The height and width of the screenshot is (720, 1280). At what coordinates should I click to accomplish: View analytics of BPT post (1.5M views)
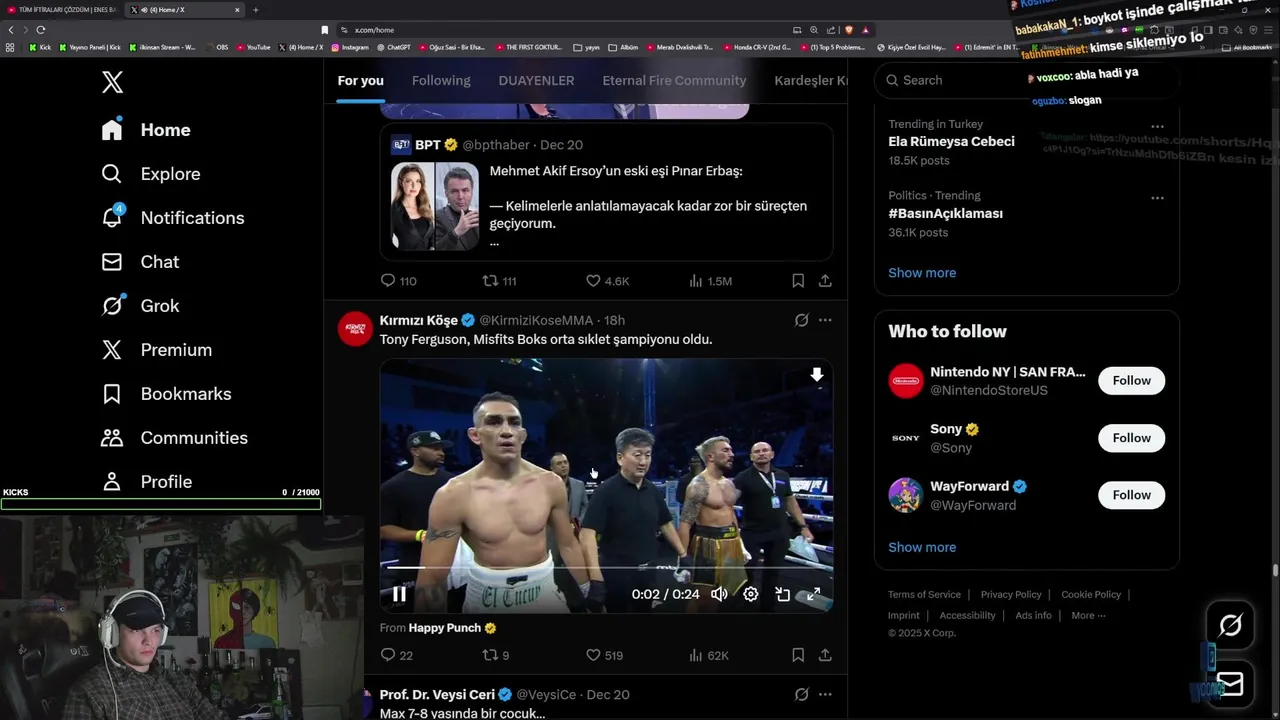(710, 281)
